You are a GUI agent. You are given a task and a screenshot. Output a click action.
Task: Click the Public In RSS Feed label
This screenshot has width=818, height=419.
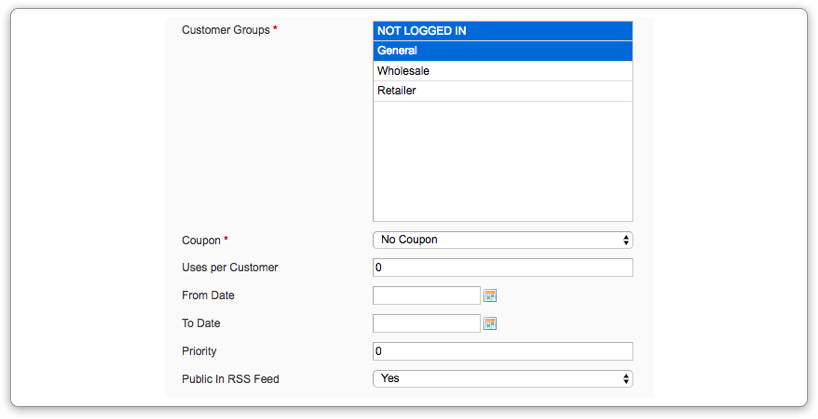pyautogui.click(x=231, y=379)
